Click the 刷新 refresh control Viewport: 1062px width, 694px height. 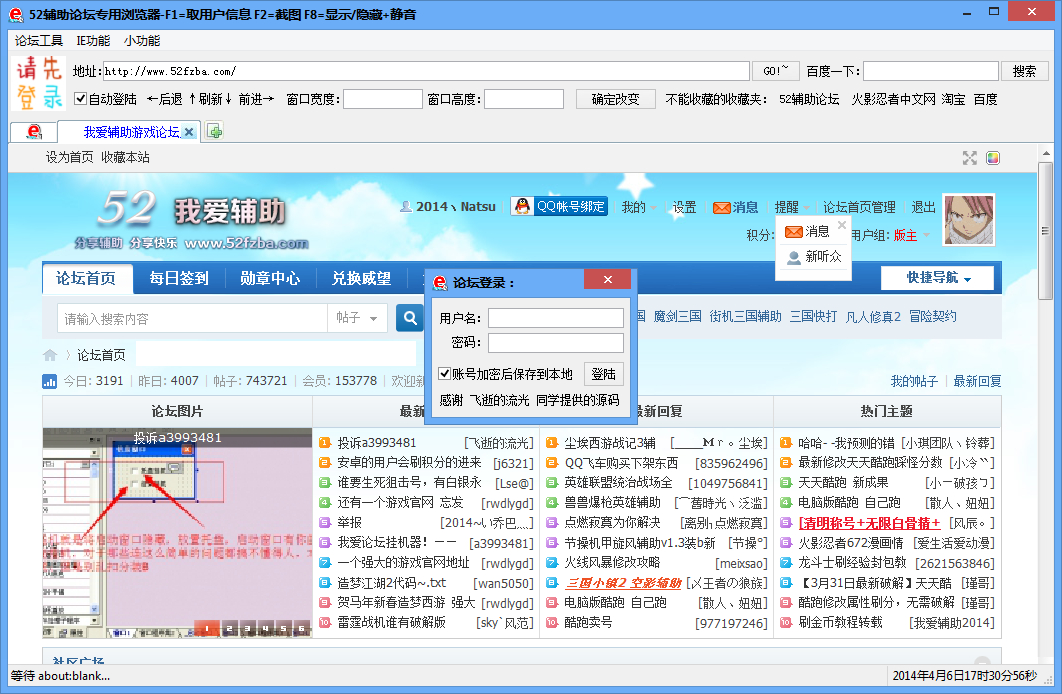click(x=210, y=99)
